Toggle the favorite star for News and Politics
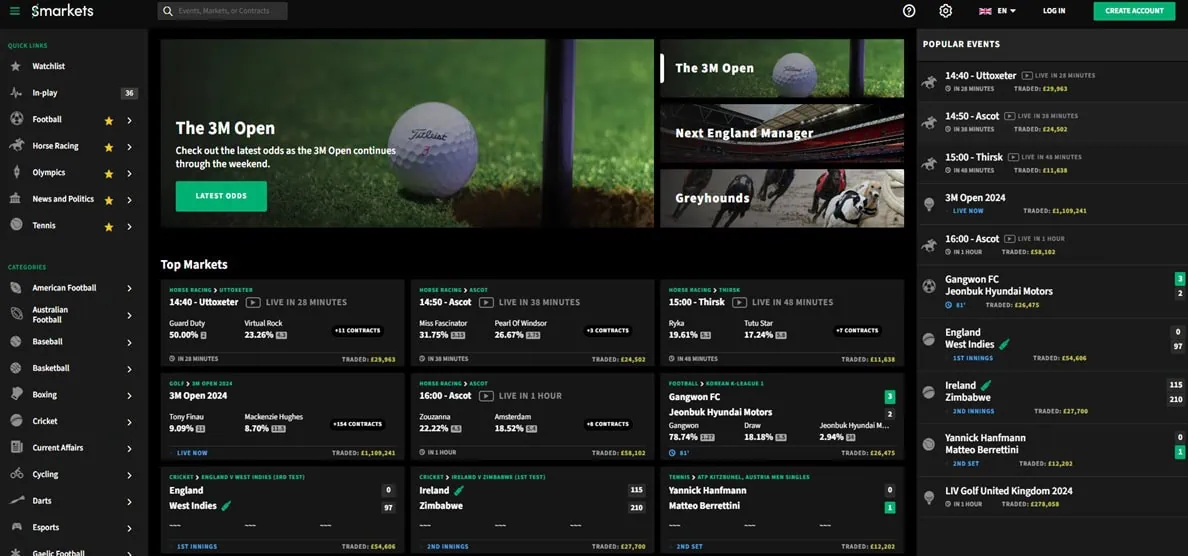Screen dimensions: 1188x556 [x=108, y=200]
